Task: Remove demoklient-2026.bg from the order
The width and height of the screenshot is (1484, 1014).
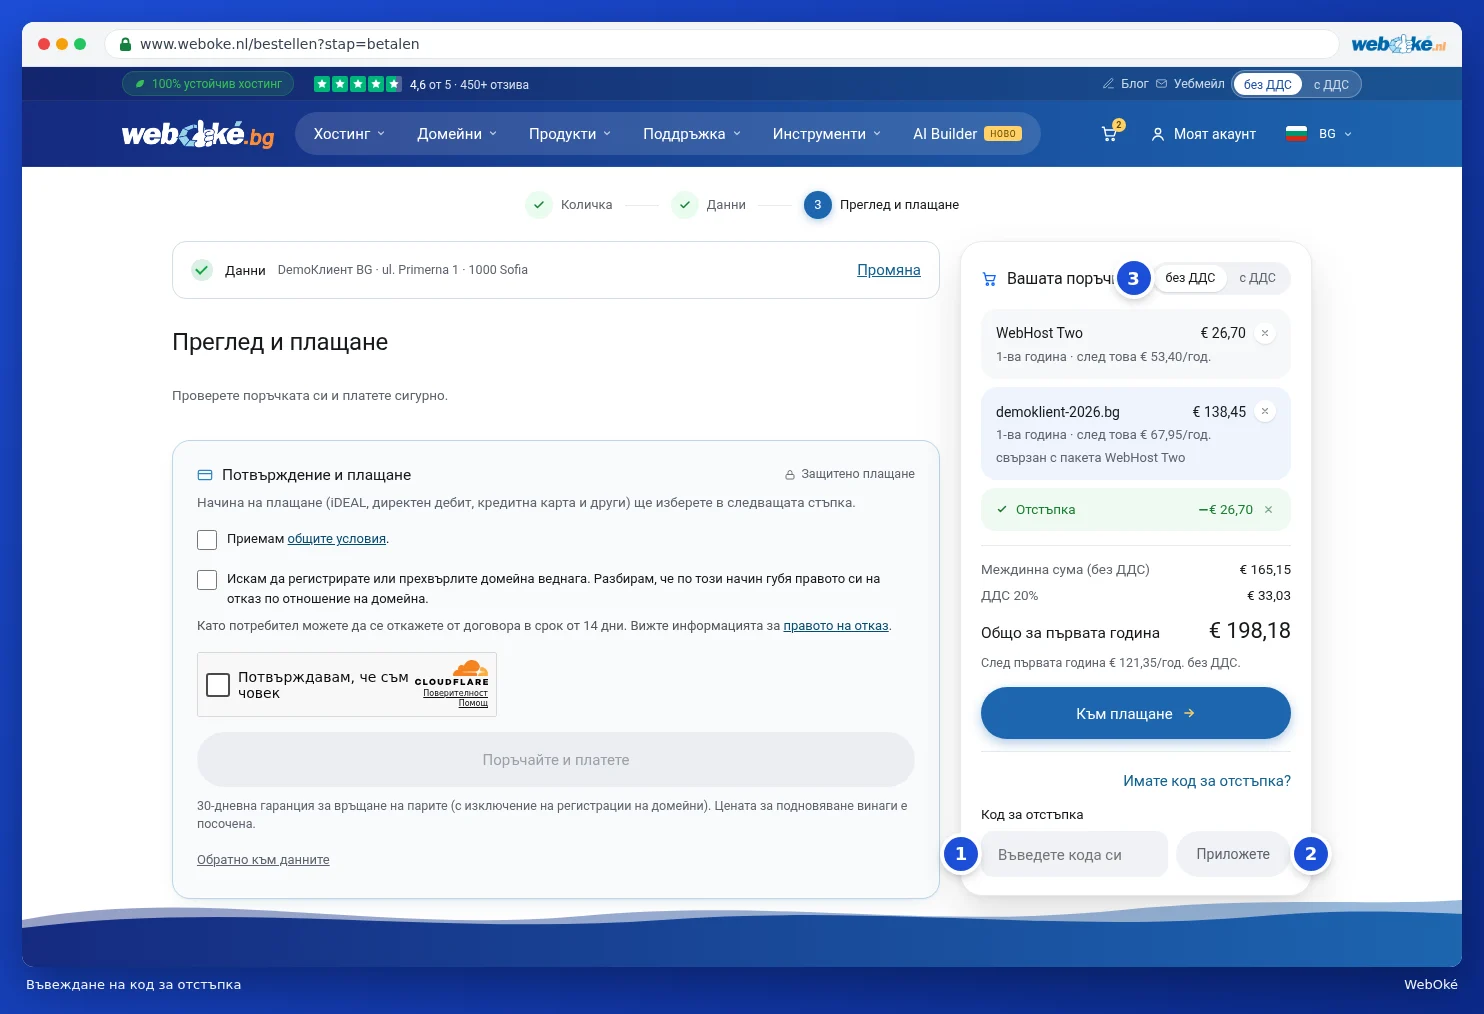Action: pyautogui.click(x=1265, y=411)
